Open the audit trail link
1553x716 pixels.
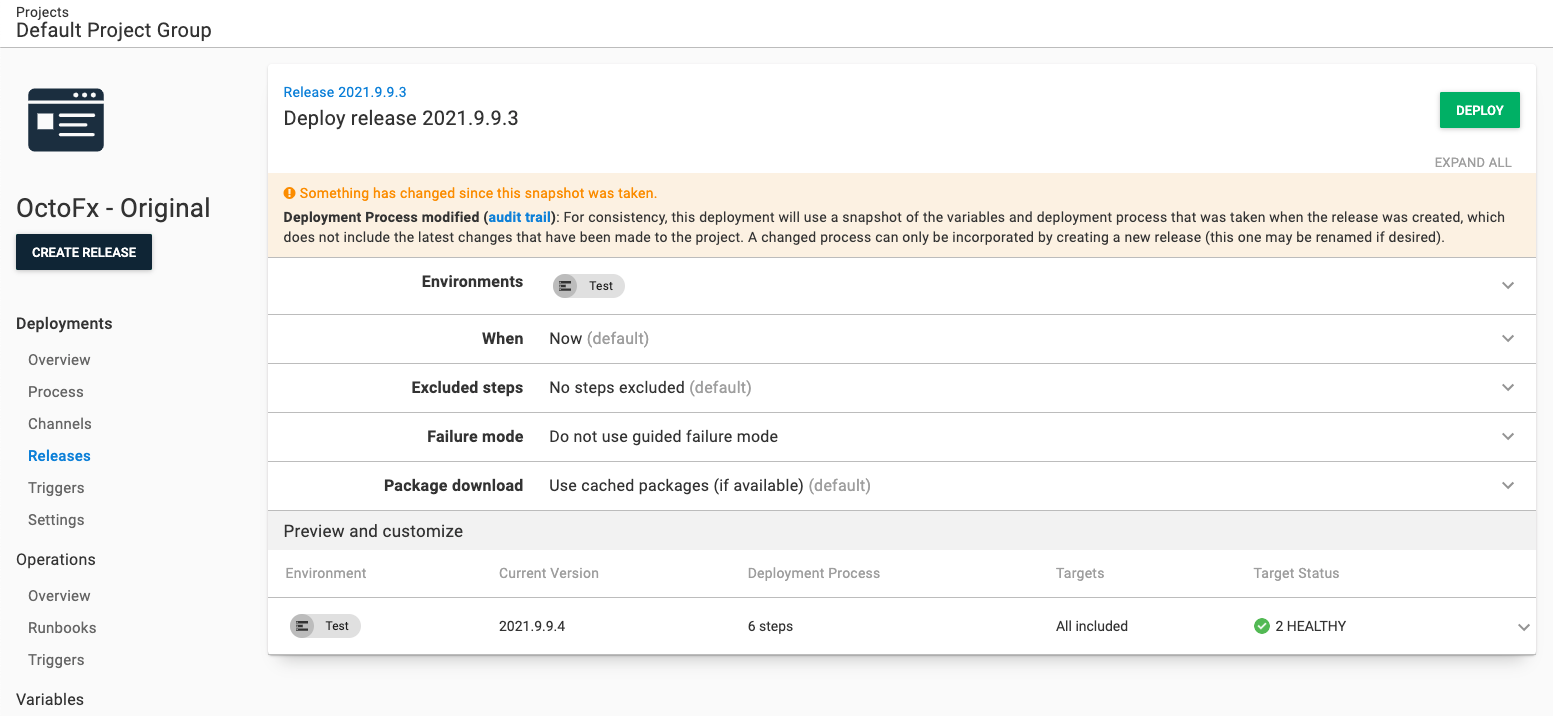(519, 216)
